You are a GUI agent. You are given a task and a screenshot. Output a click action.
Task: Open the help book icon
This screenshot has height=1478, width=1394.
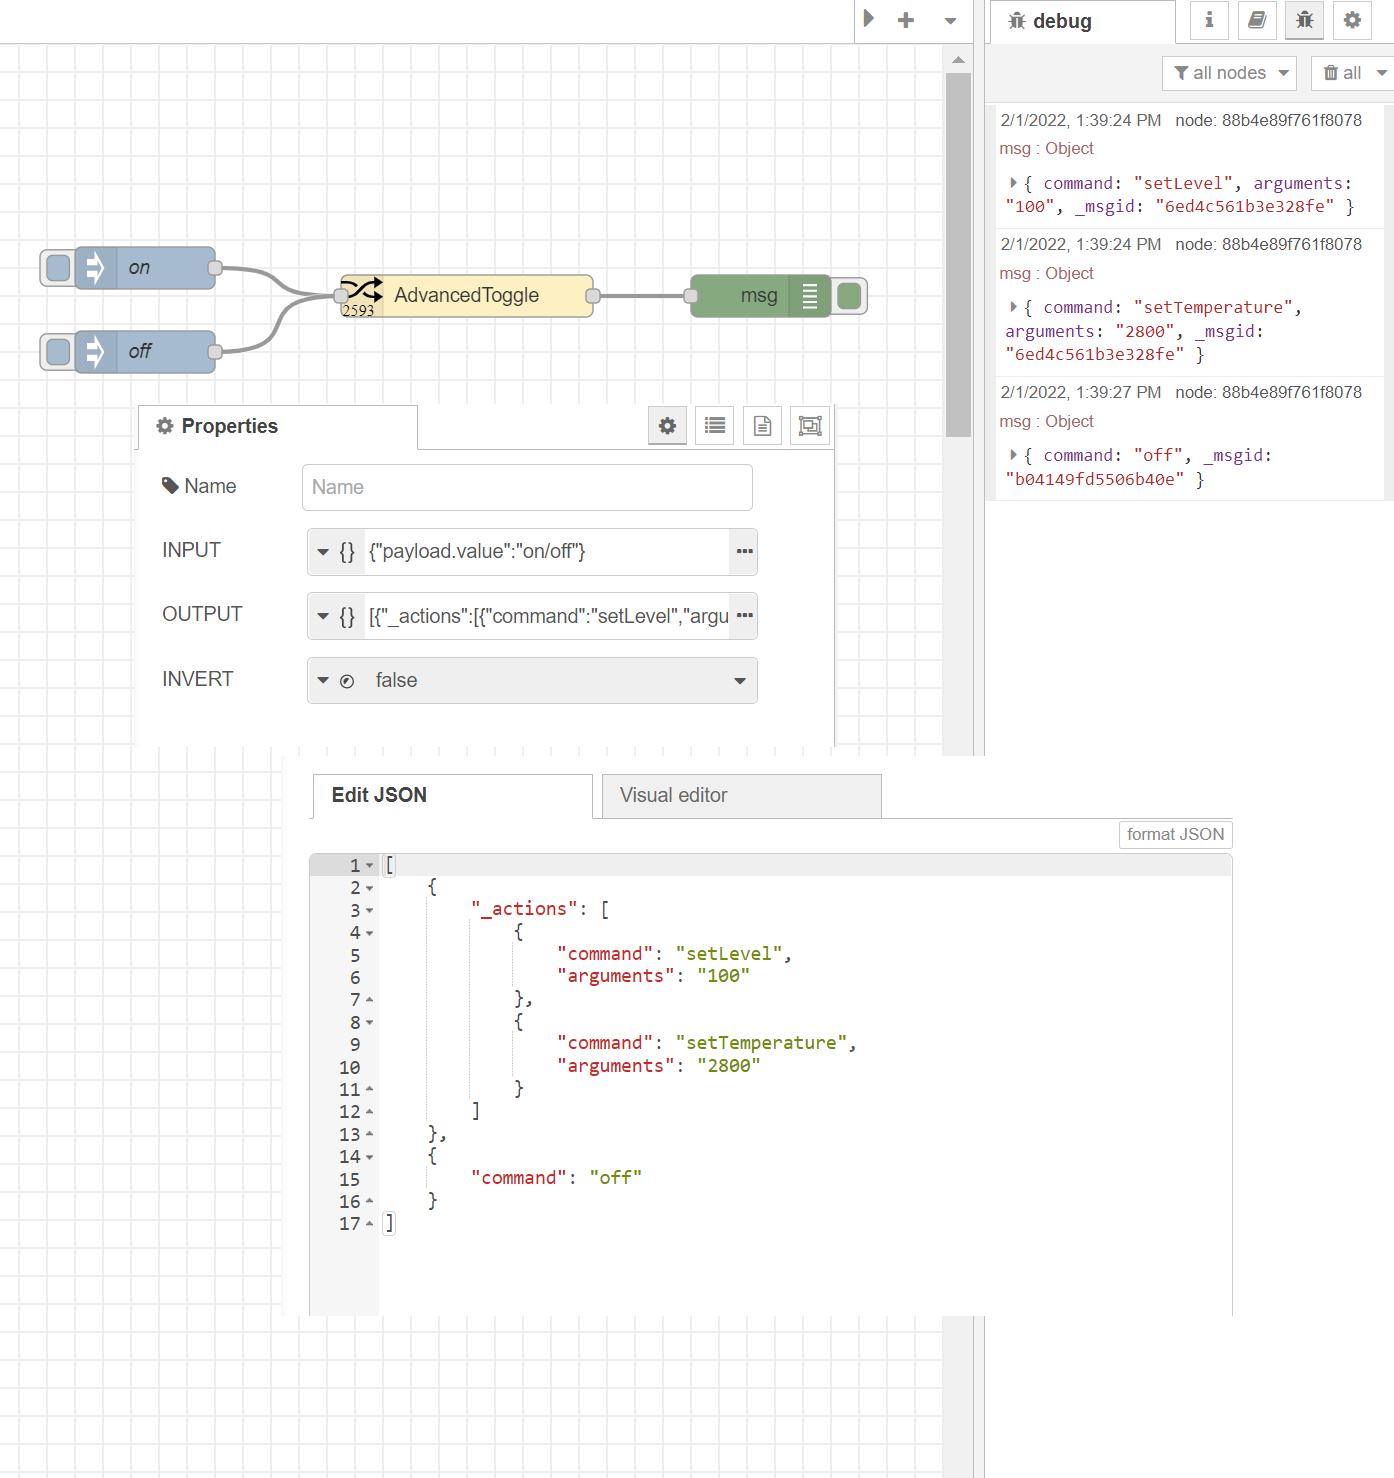tap(1257, 20)
